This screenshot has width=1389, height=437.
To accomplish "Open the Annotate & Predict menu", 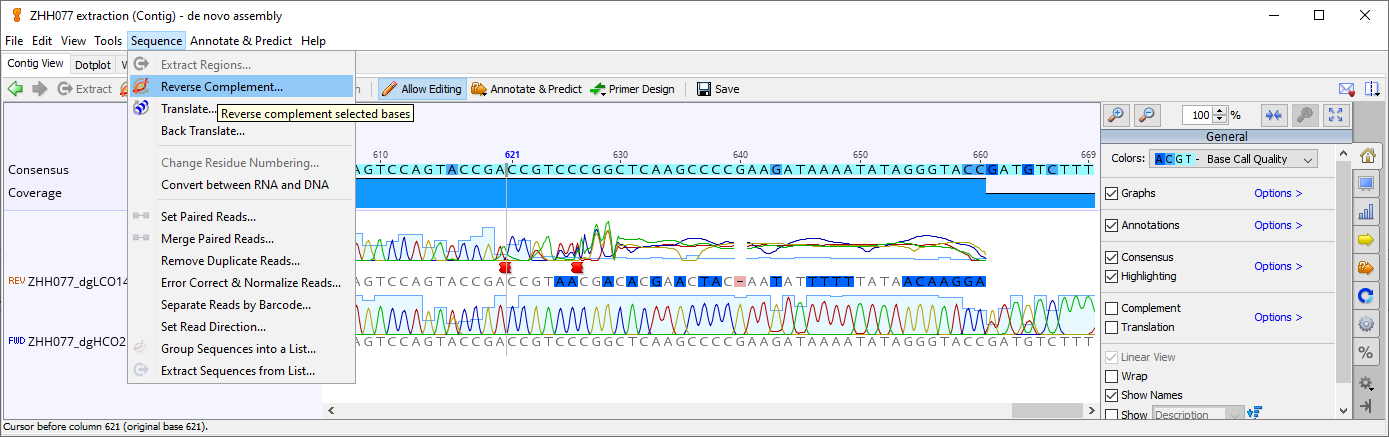I will pos(241,41).
